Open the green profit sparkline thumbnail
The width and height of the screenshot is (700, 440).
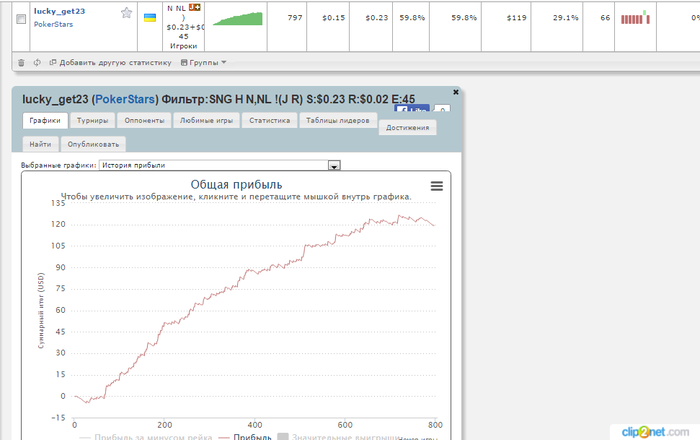[238, 19]
